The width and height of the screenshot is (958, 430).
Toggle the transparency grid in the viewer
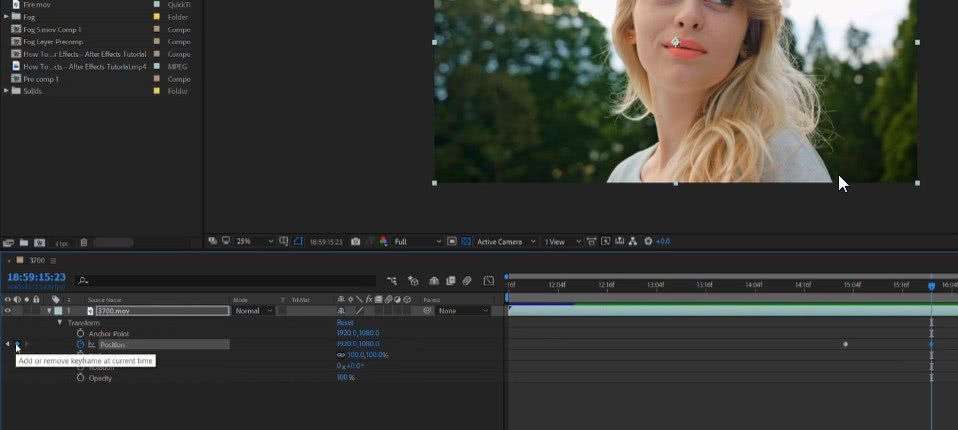pyautogui.click(x=466, y=241)
